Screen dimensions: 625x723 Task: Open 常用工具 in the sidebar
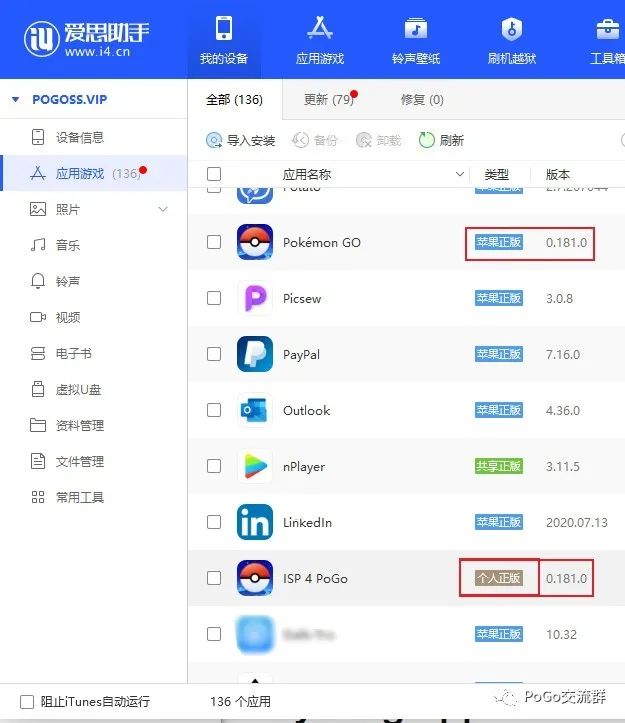coord(94,497)
